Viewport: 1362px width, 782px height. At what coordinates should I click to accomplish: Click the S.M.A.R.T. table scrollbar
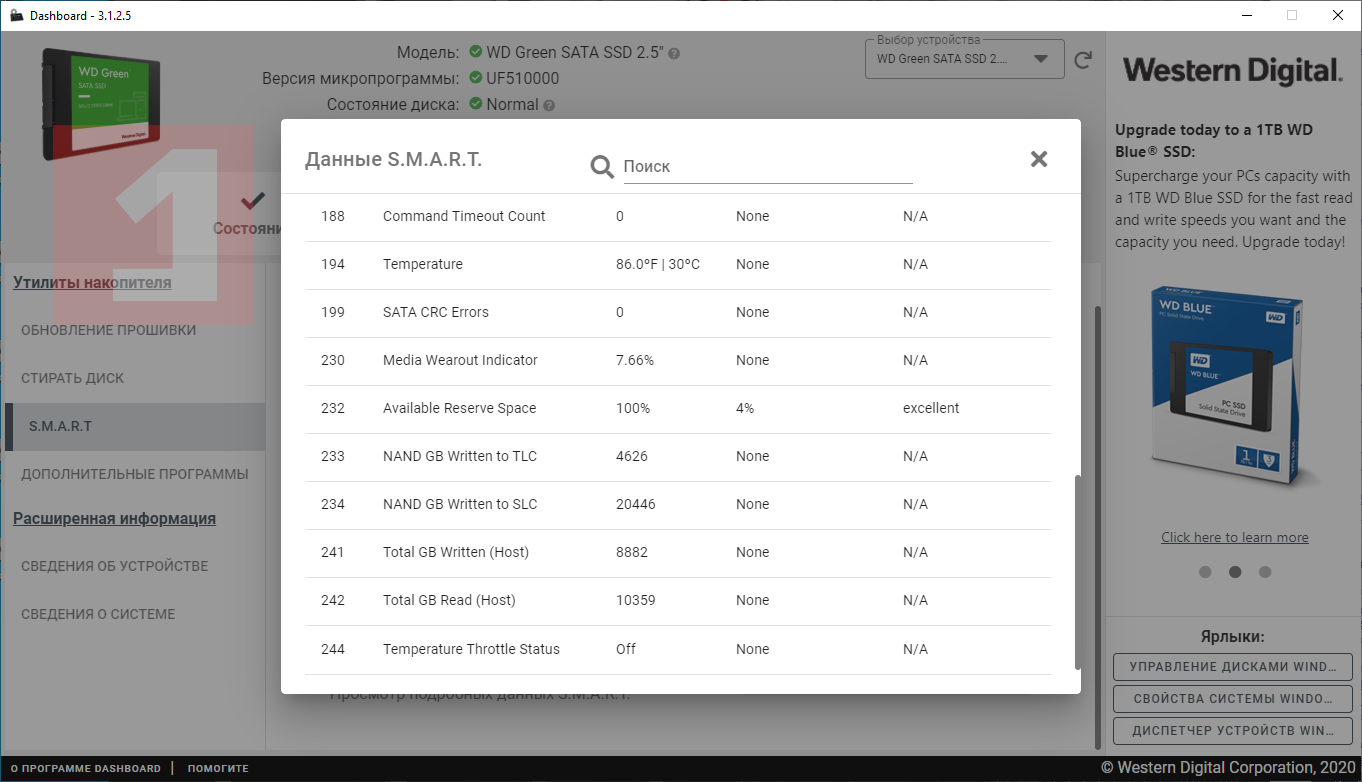click(x=1077, y=570)
